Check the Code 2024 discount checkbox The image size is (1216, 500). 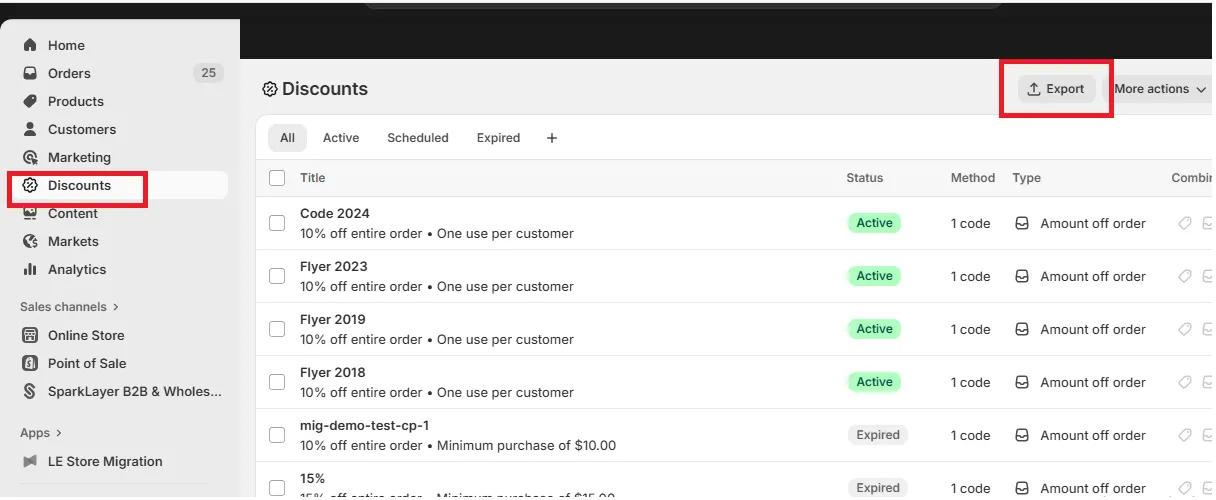coord(277,223)
